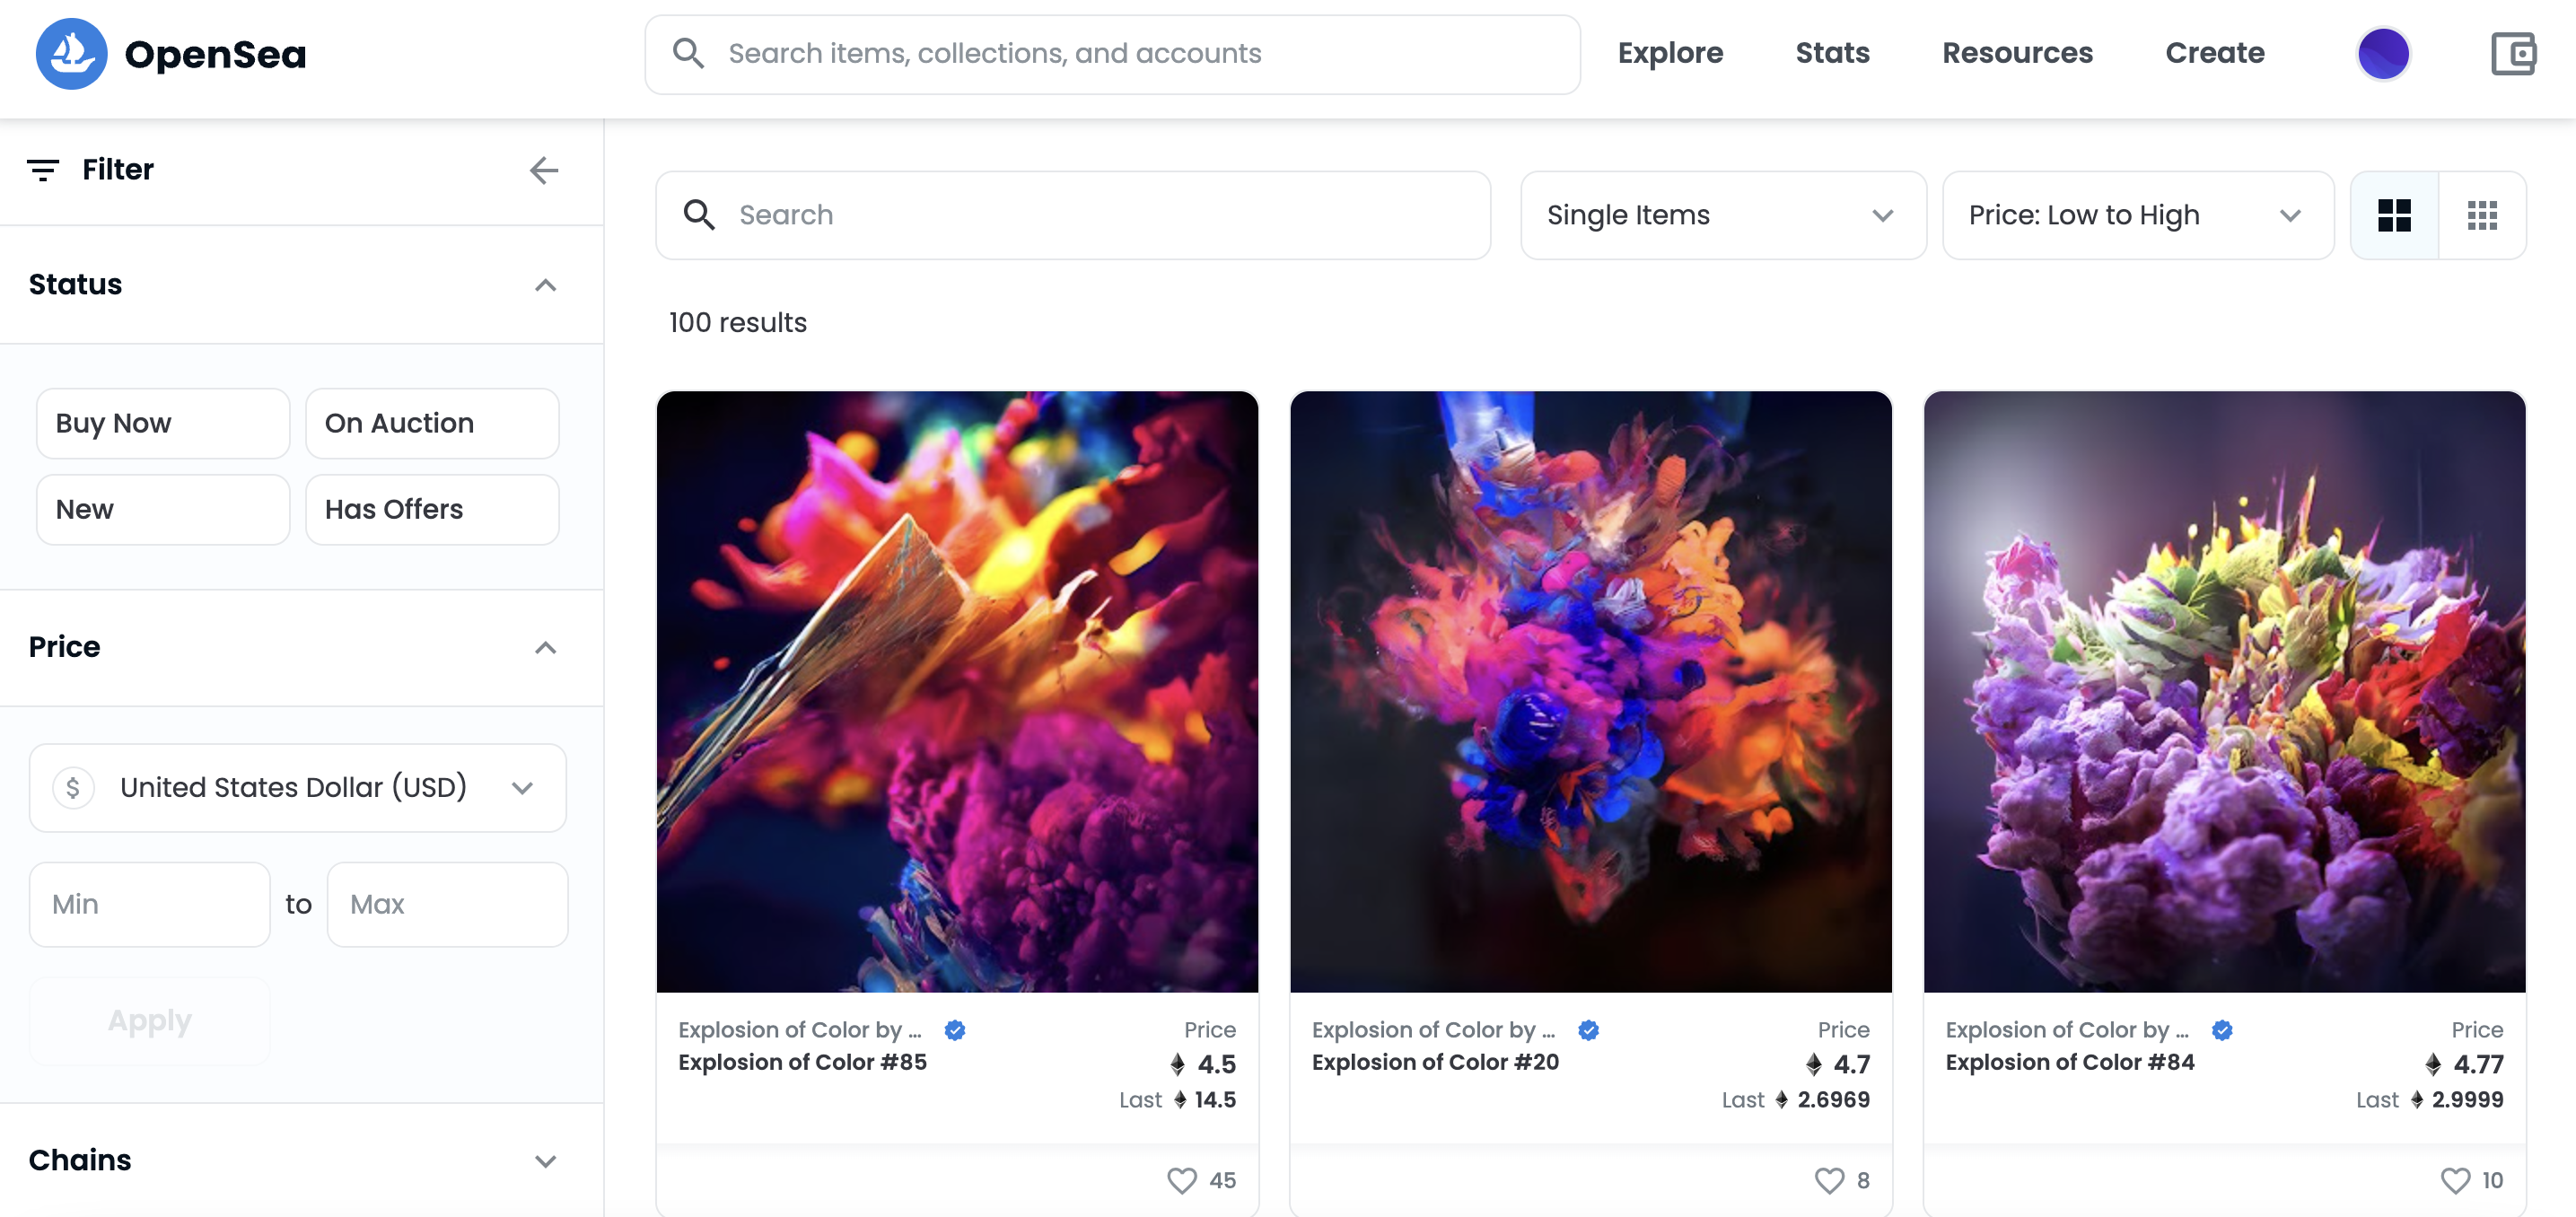Open the Explore menu
This screenshot has width=2576, height=1217.
tap(1670, 53)
